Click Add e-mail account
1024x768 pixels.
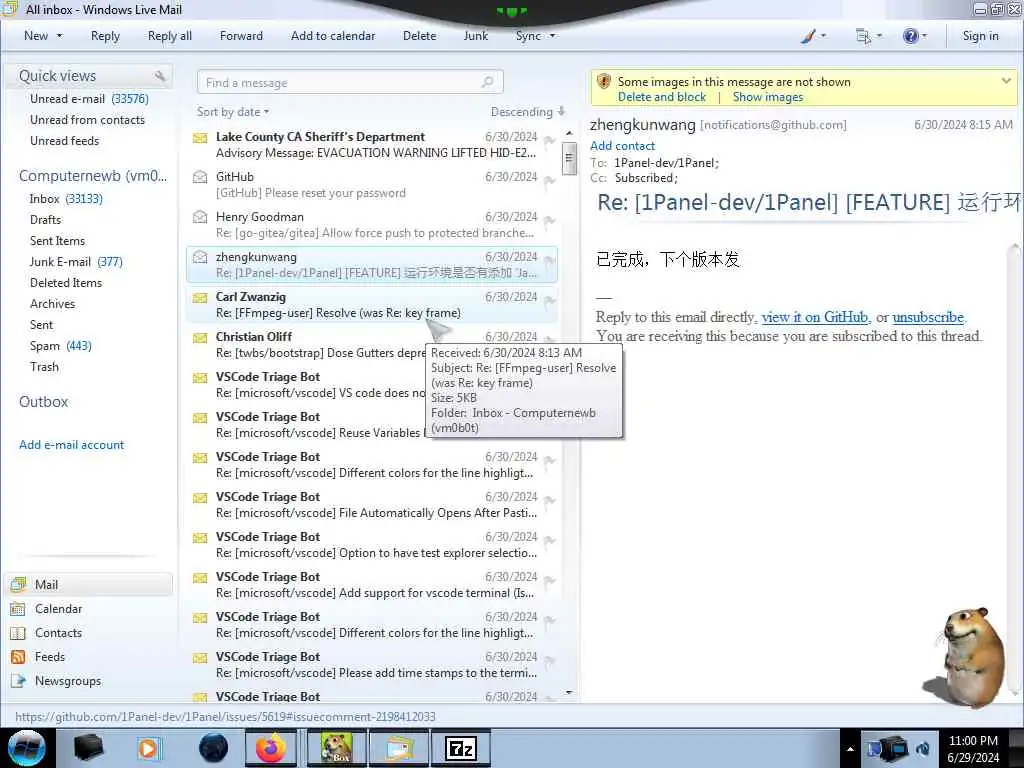(71, 445)
